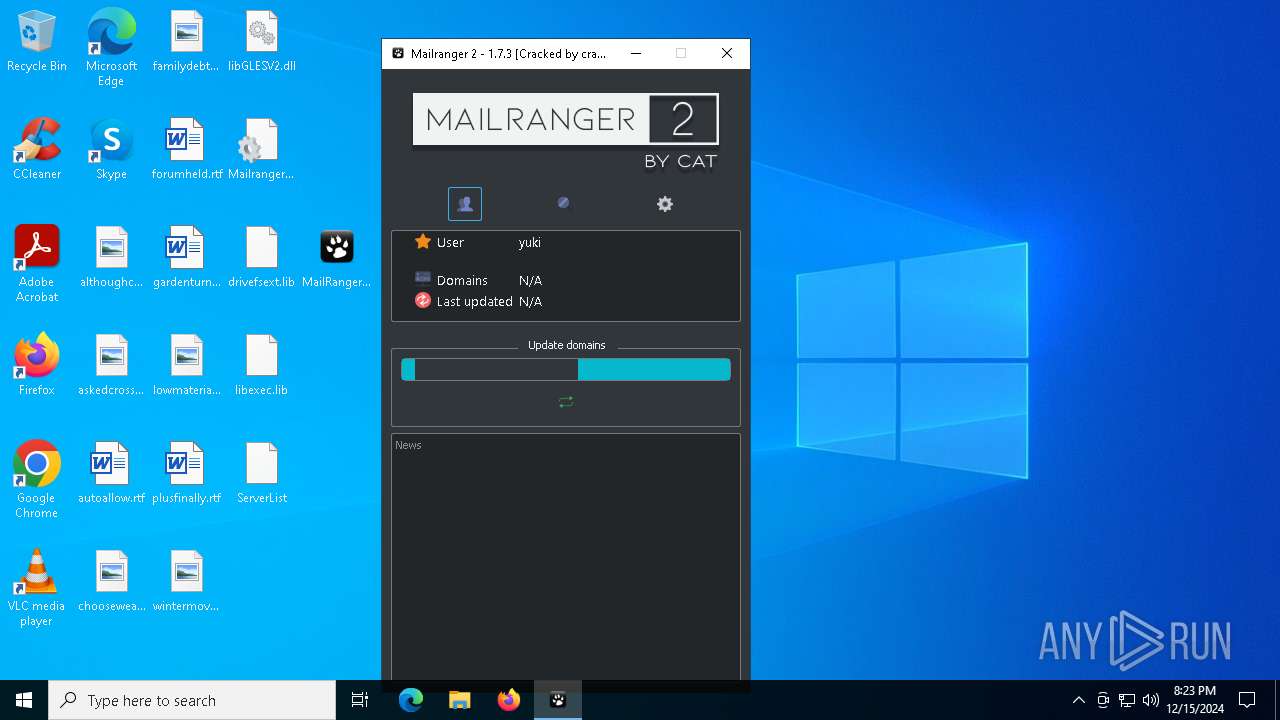
Task: Select the lowmateria image file
Action: (186, 366)
